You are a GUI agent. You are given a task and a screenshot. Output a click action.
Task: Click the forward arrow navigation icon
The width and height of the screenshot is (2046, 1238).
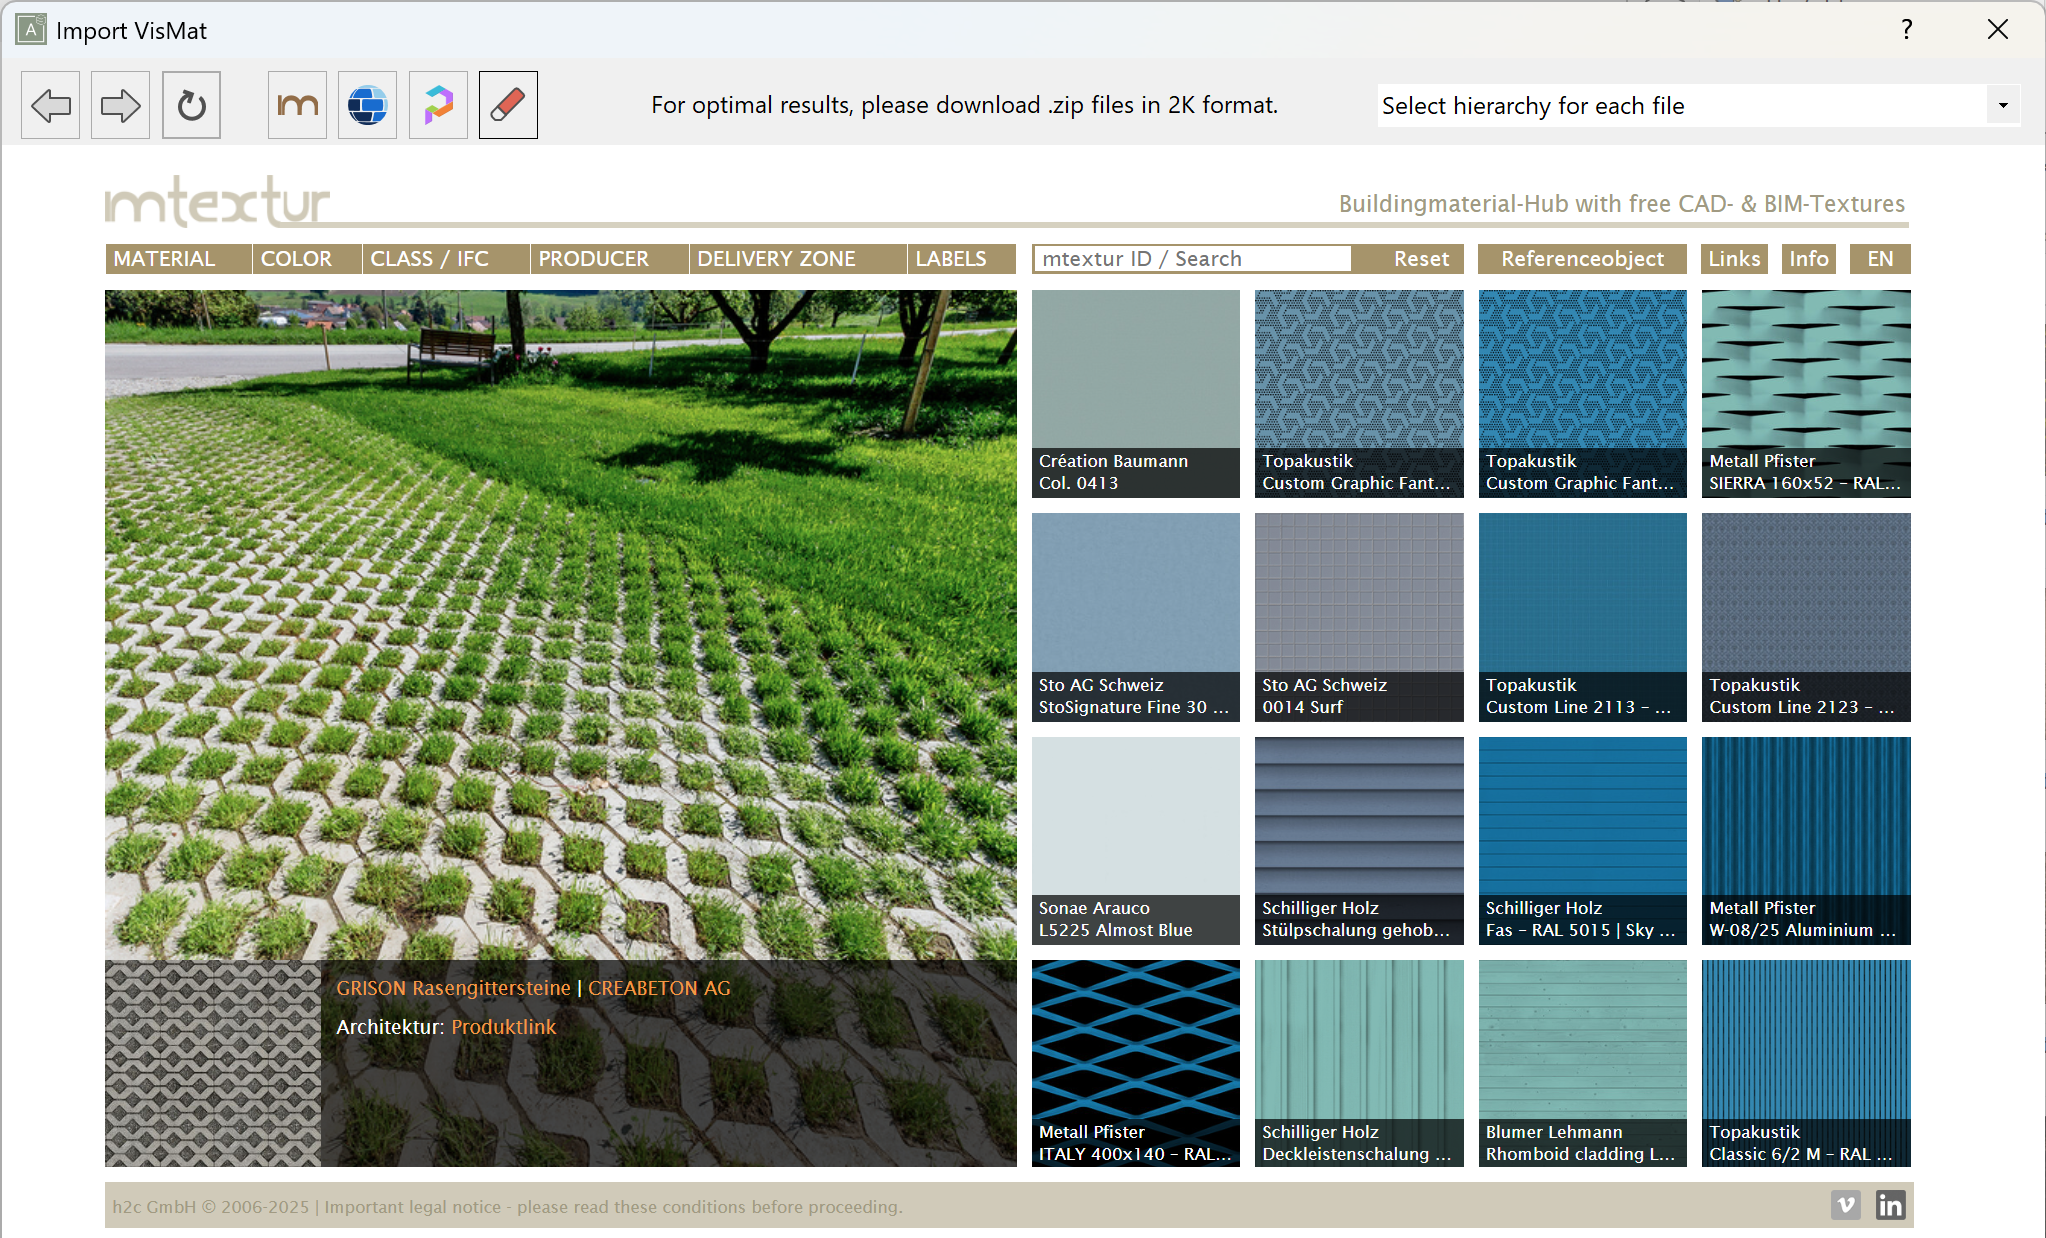[x=120, y=105]
